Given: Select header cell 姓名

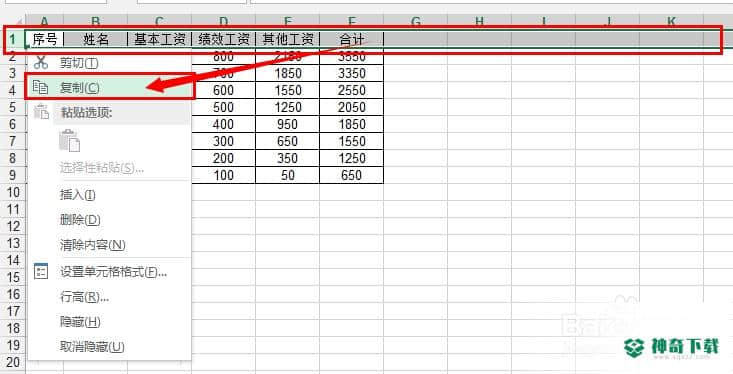Looking at the screenshot, I should [95, 39].
